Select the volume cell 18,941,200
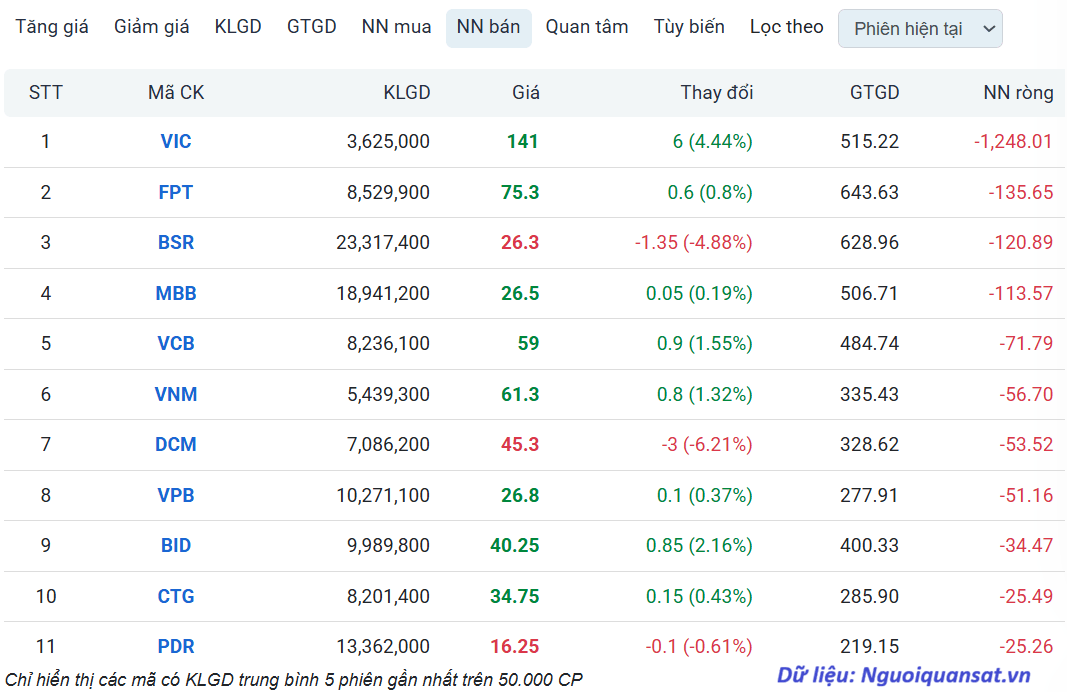1067x692 pixels. point(383,293)
